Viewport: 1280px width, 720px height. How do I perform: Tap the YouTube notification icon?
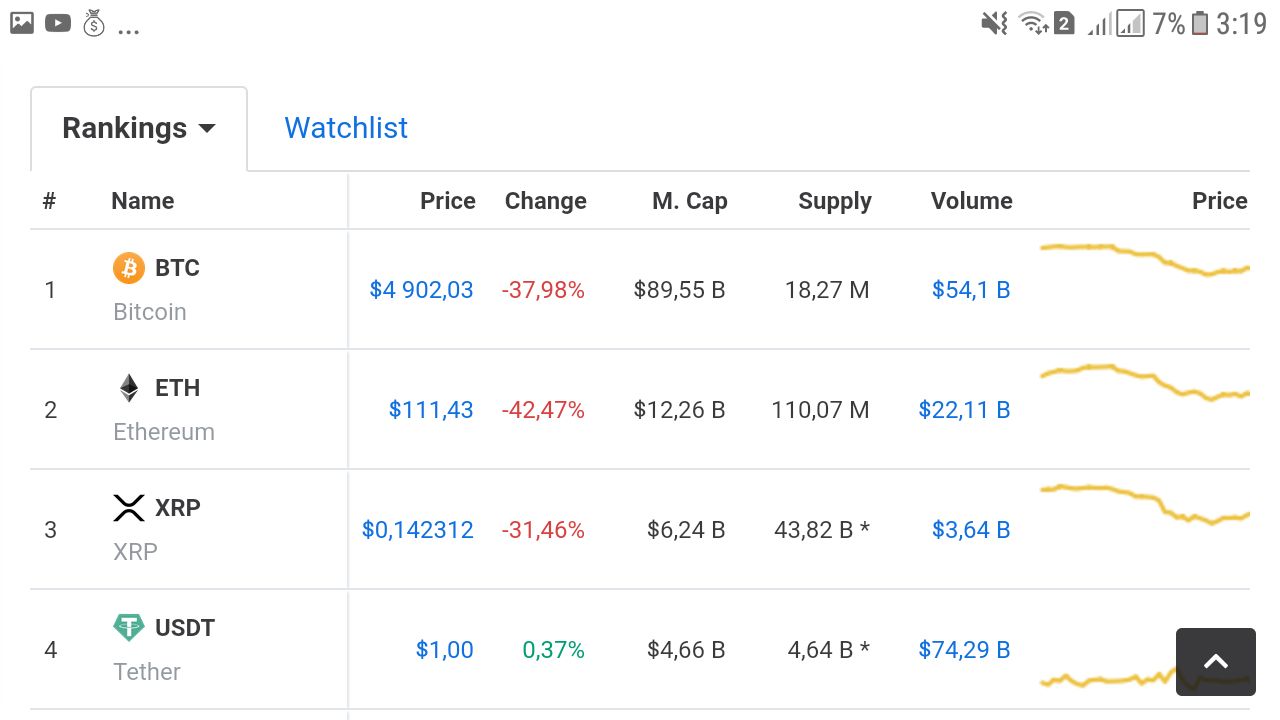coord(58,23)
